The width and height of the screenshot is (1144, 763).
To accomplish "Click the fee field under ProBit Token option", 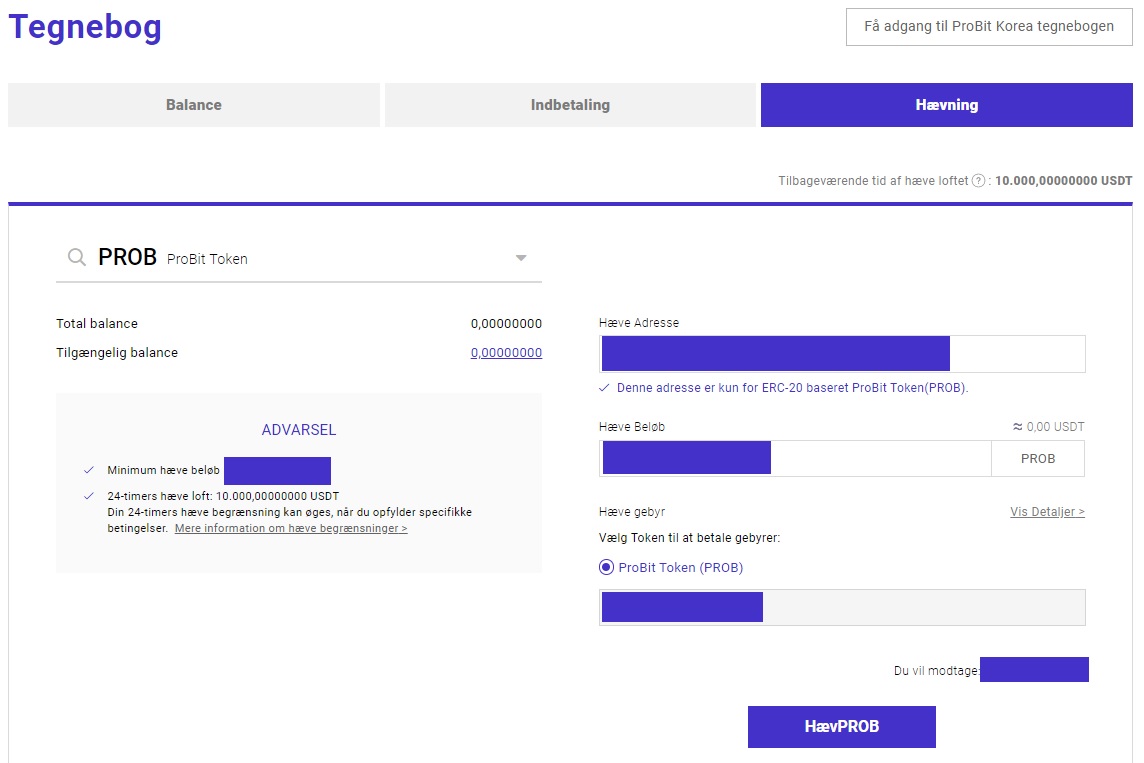I will click(843, 608).
